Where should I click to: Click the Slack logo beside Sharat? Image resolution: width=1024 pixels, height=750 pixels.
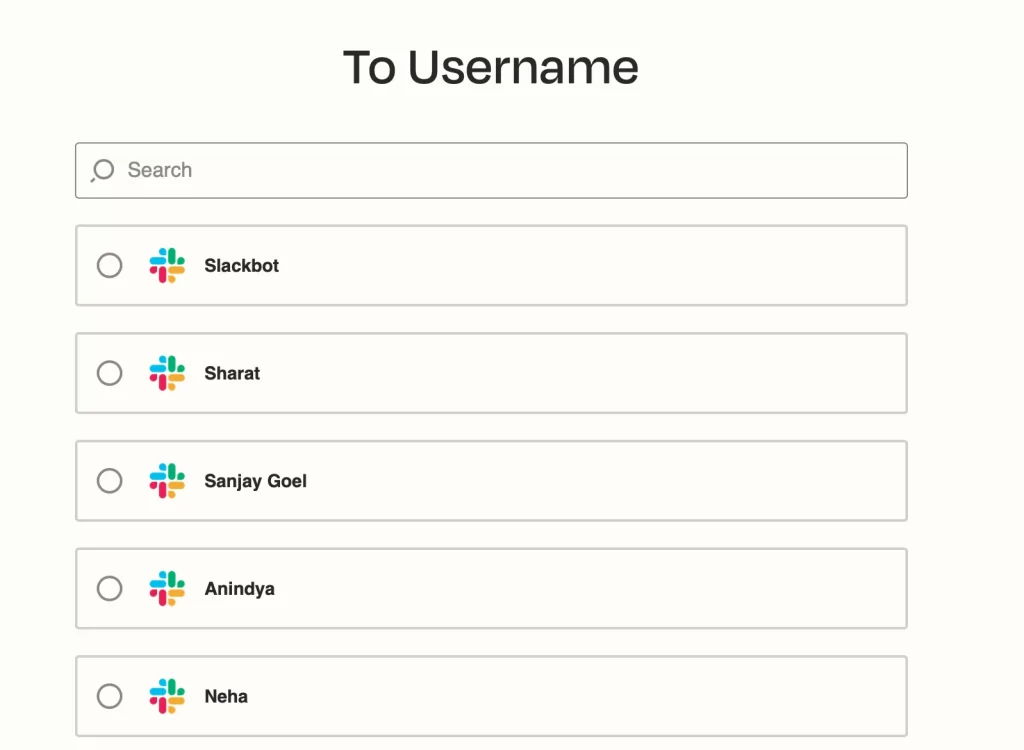click(x=167, y=374)
